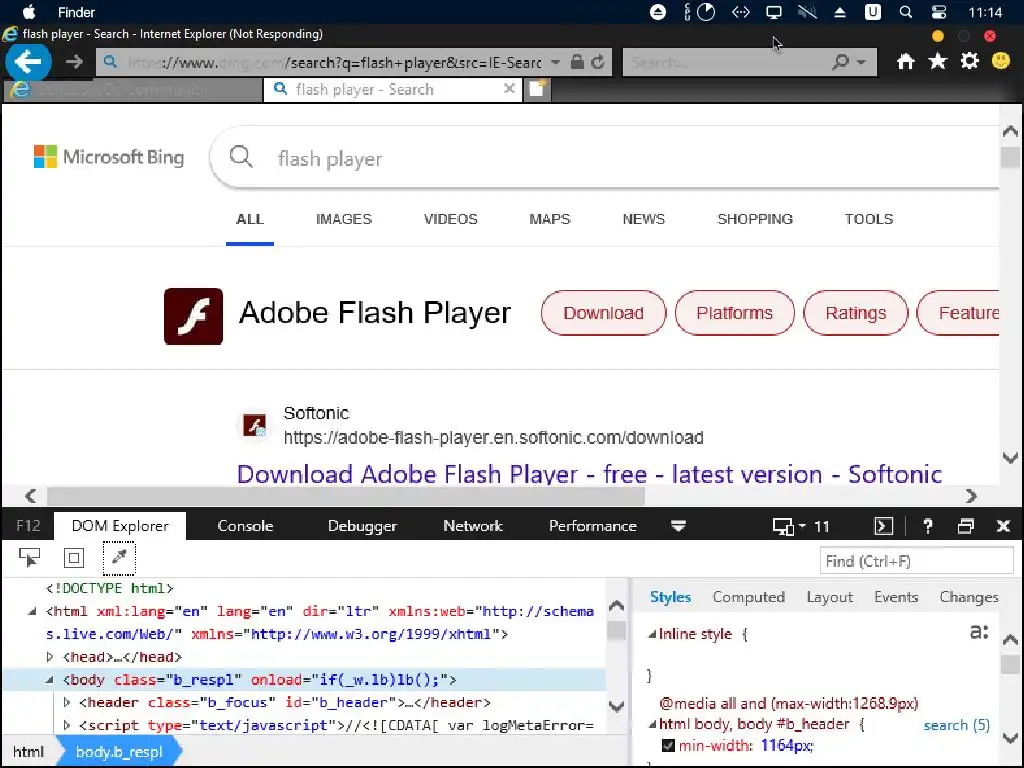Collapse the html node
The width and height of the screenshot is (1024, 768).
pos(32,612)
